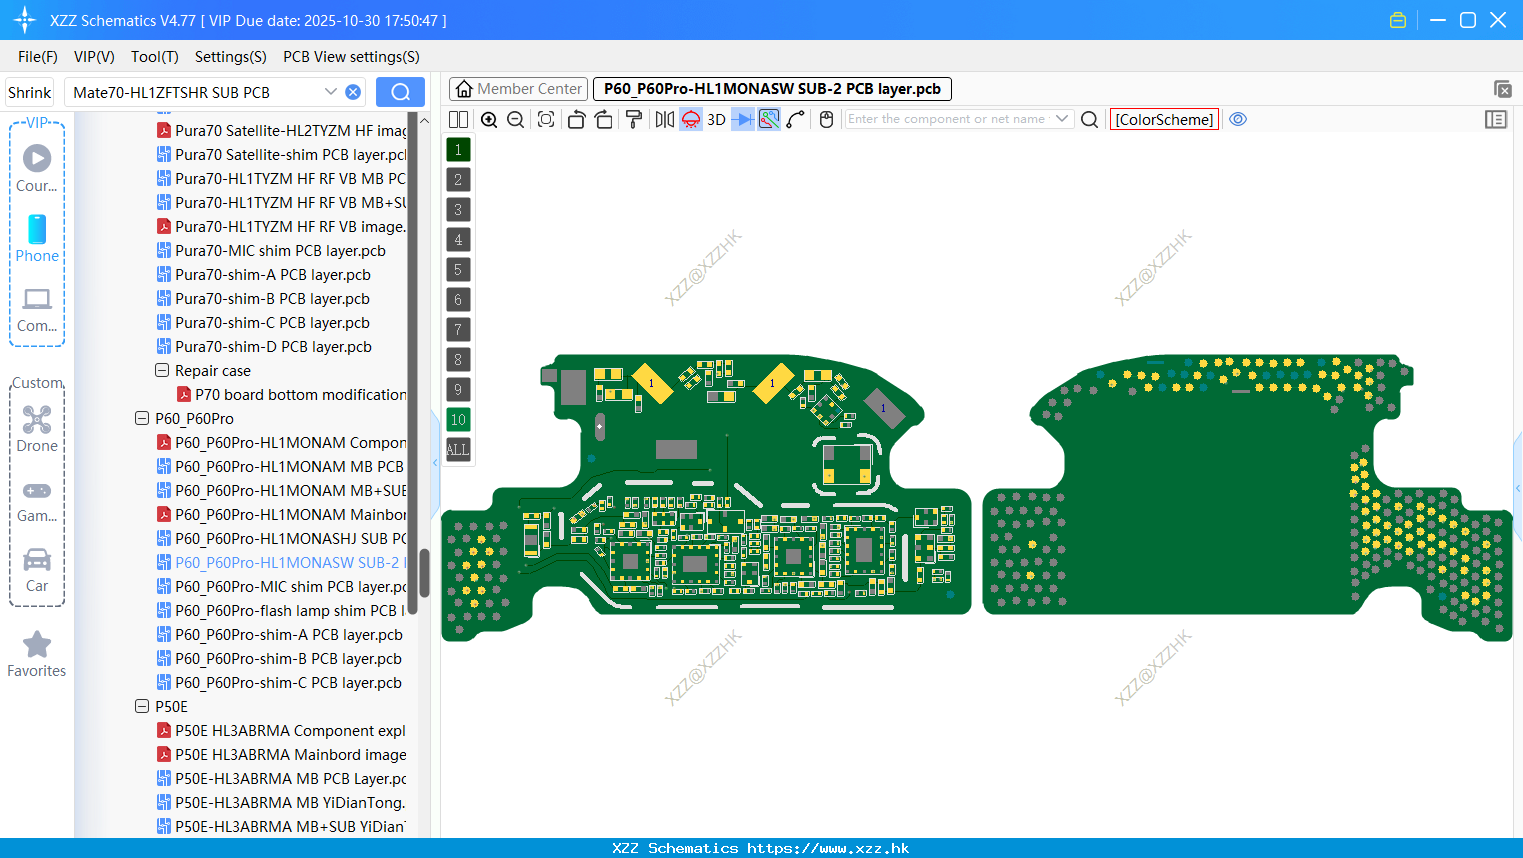Toggle the eye visibility icon
This screenshot has width=1523, height=858.
pos(1238,119)
